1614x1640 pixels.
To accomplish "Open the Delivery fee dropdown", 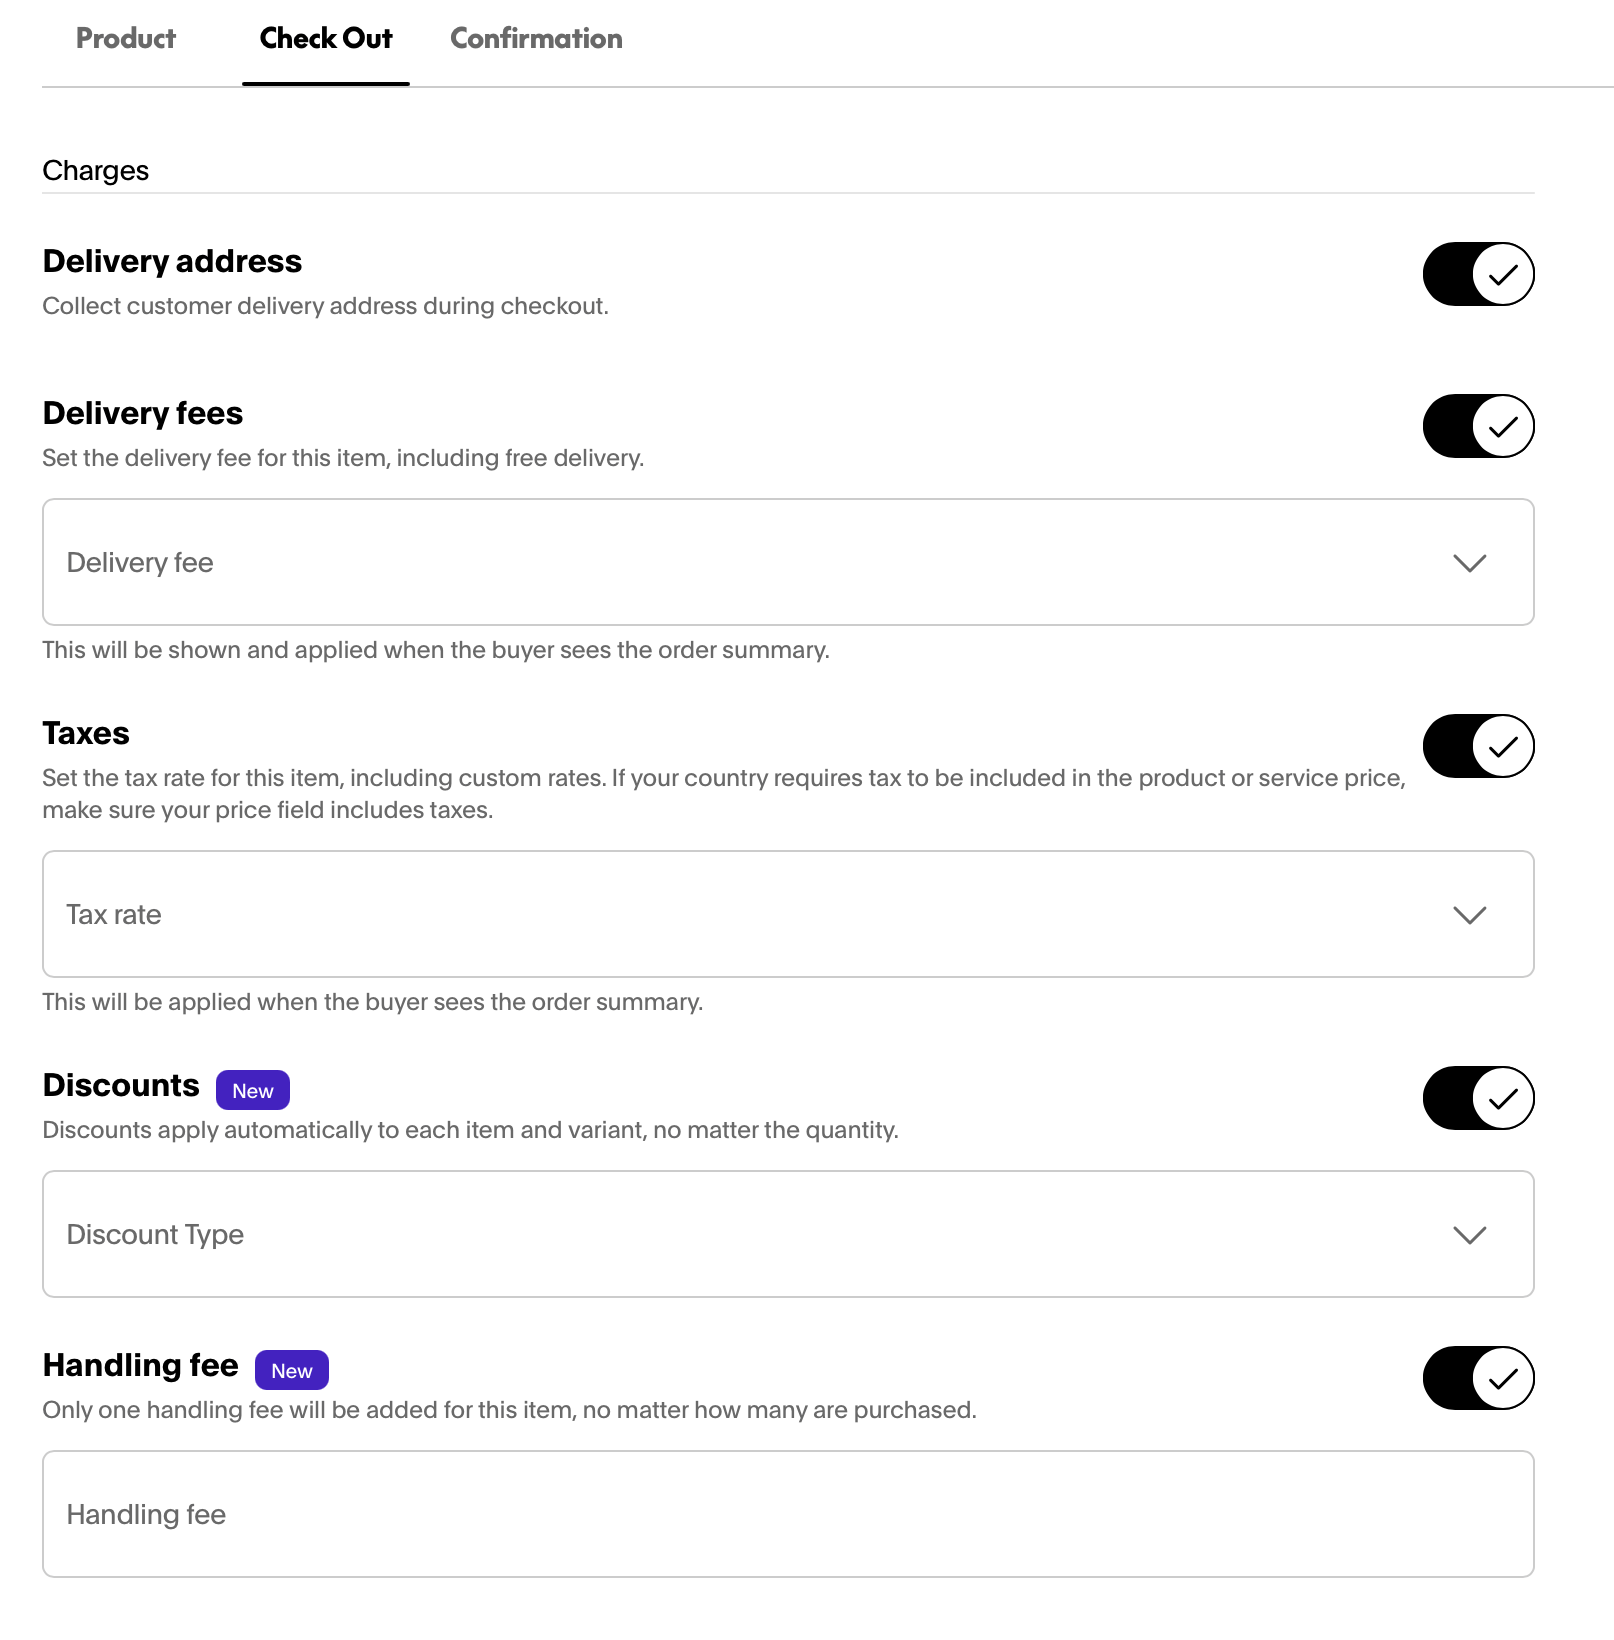I will tap(788, 562).
